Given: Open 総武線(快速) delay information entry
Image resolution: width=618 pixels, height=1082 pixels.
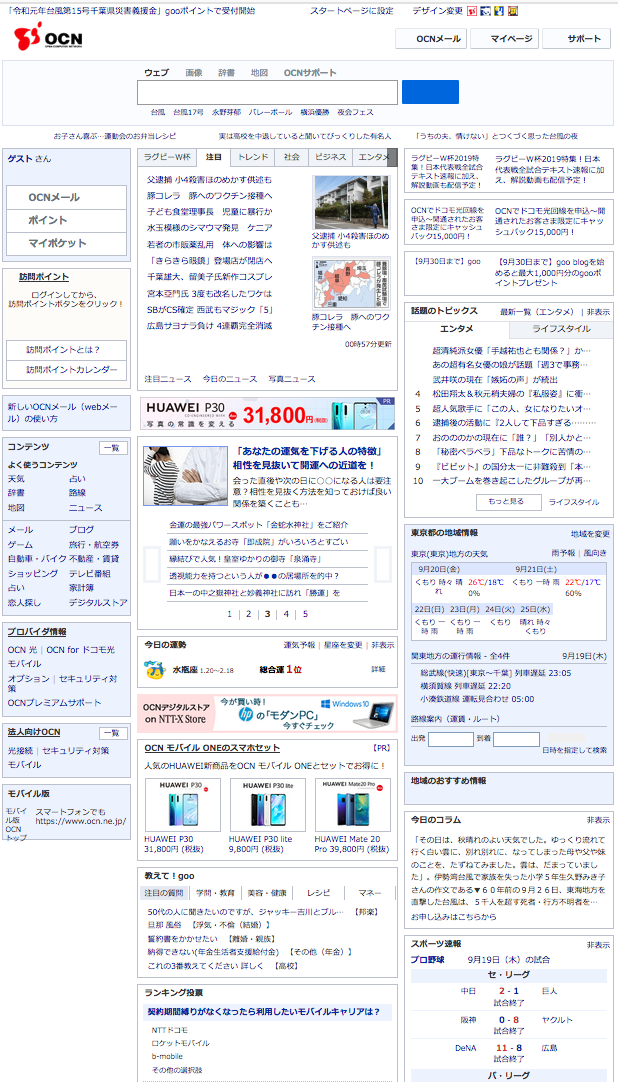Looking at the screenshot, I should [495, 673].
